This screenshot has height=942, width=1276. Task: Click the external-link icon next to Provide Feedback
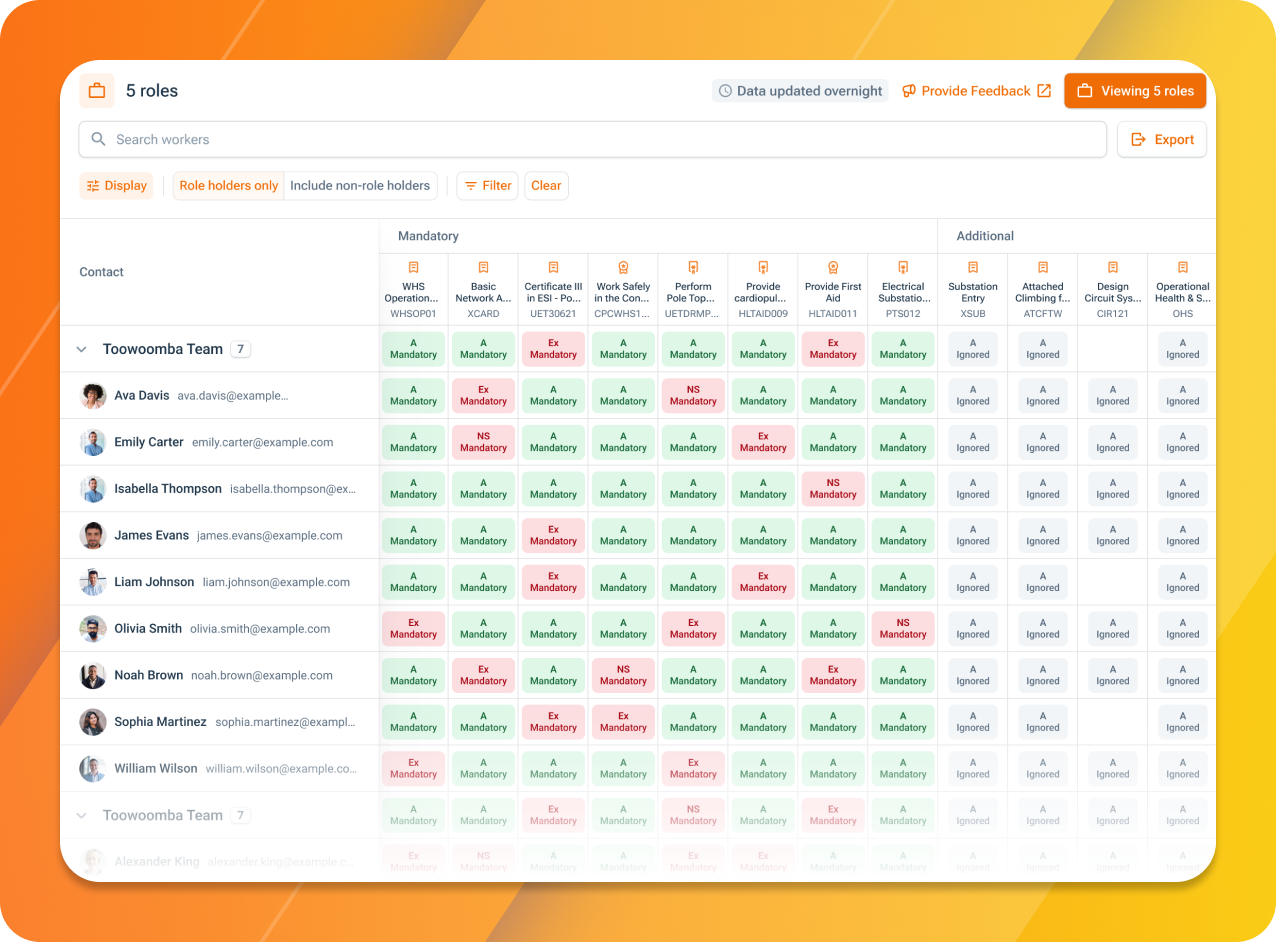point(1044,91)
